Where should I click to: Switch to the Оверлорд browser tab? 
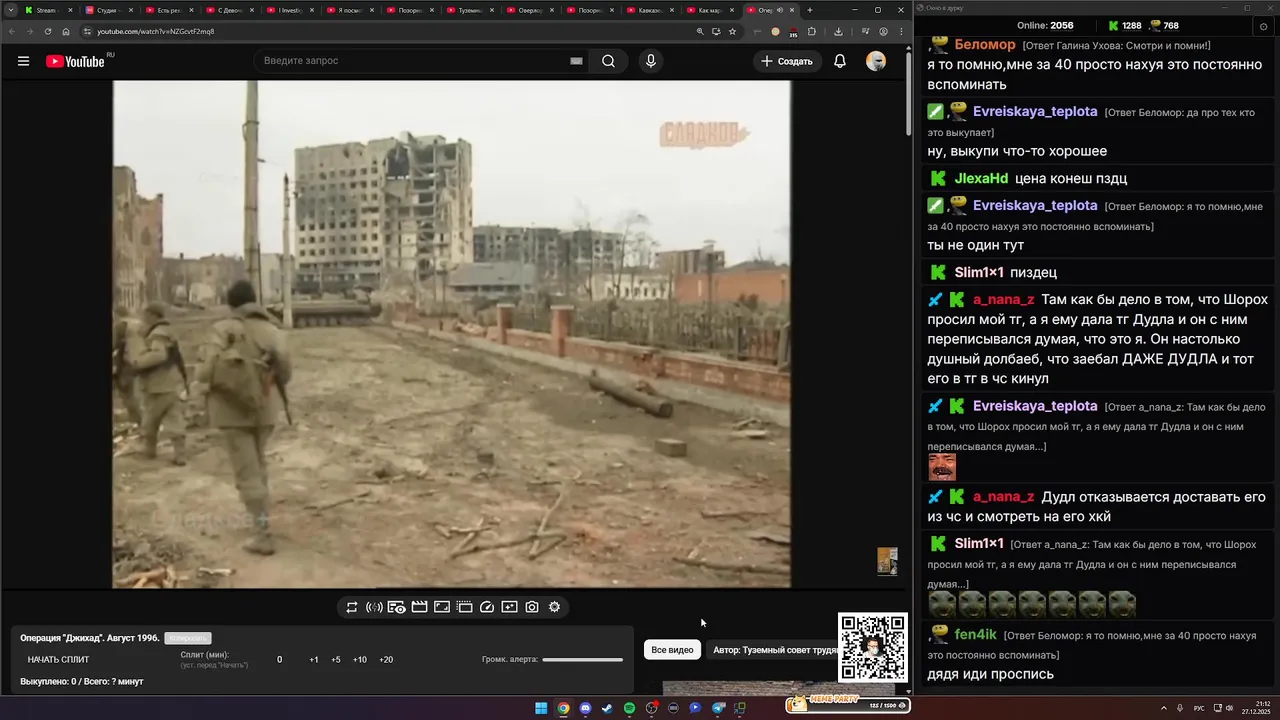pyautogui.click(x=530, y=10)
